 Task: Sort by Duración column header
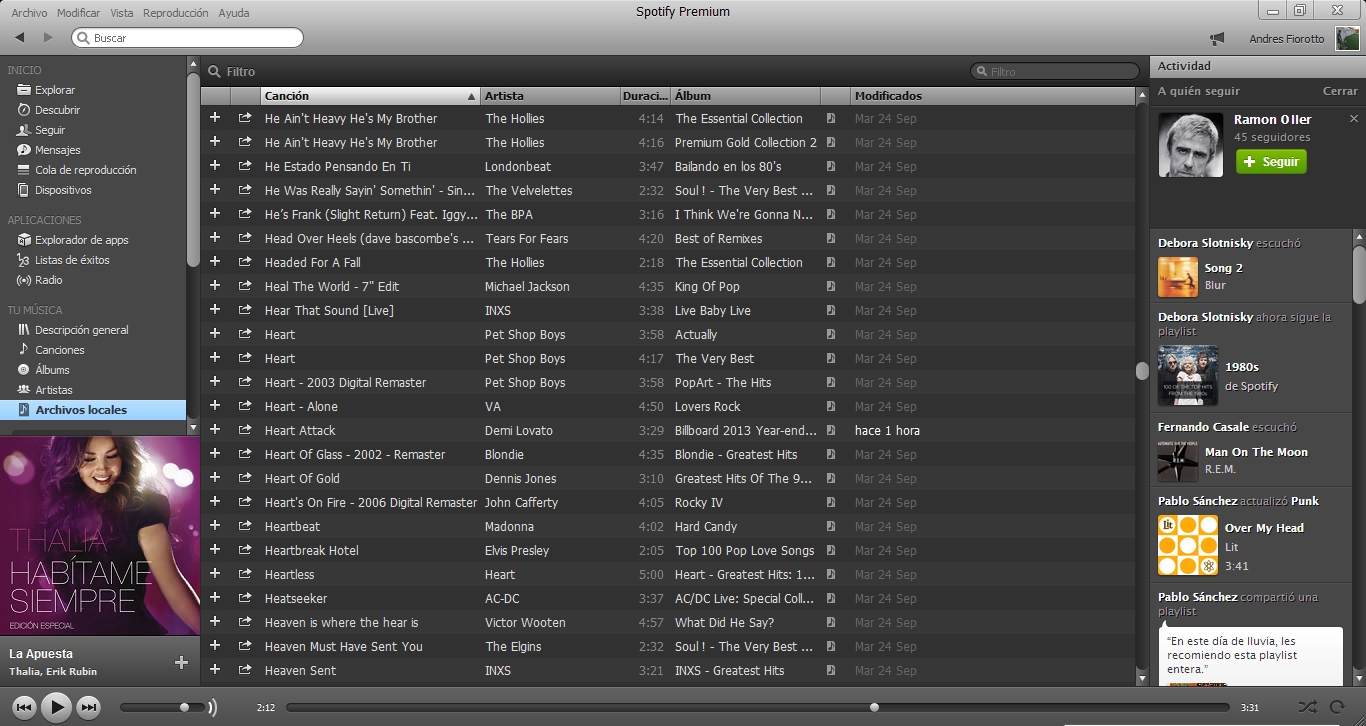click(x=645, y=96)
